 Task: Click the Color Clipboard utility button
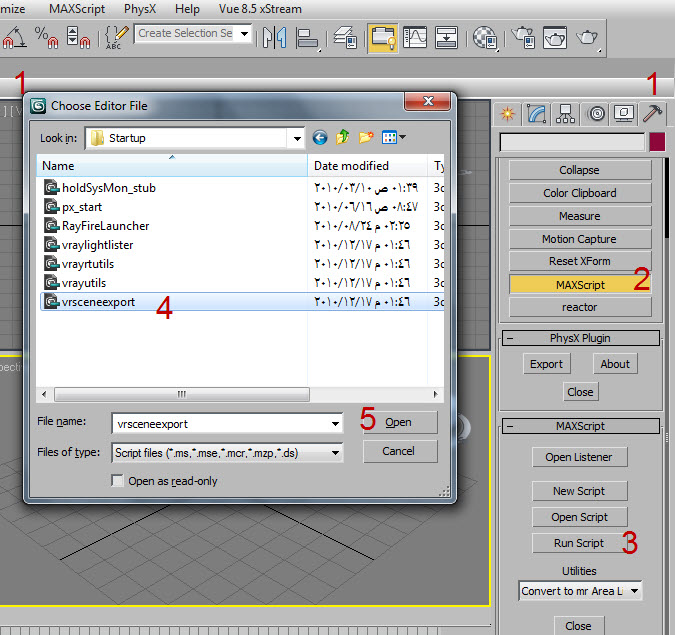tap(580, 193)
